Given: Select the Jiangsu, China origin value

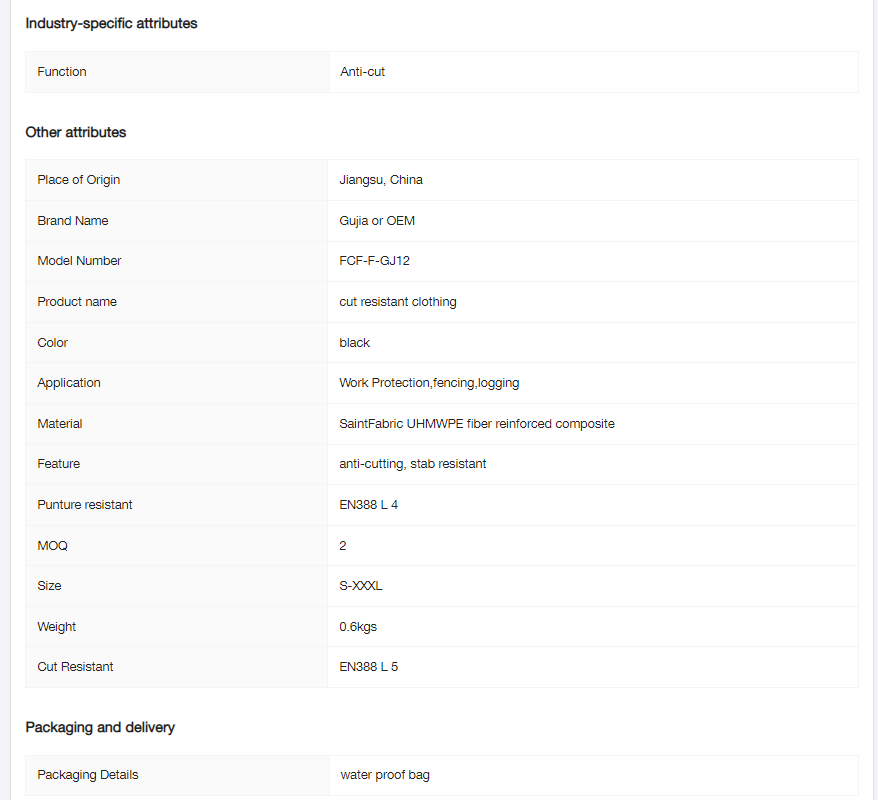Looking at the screenshot, I should tap(381, 180).
